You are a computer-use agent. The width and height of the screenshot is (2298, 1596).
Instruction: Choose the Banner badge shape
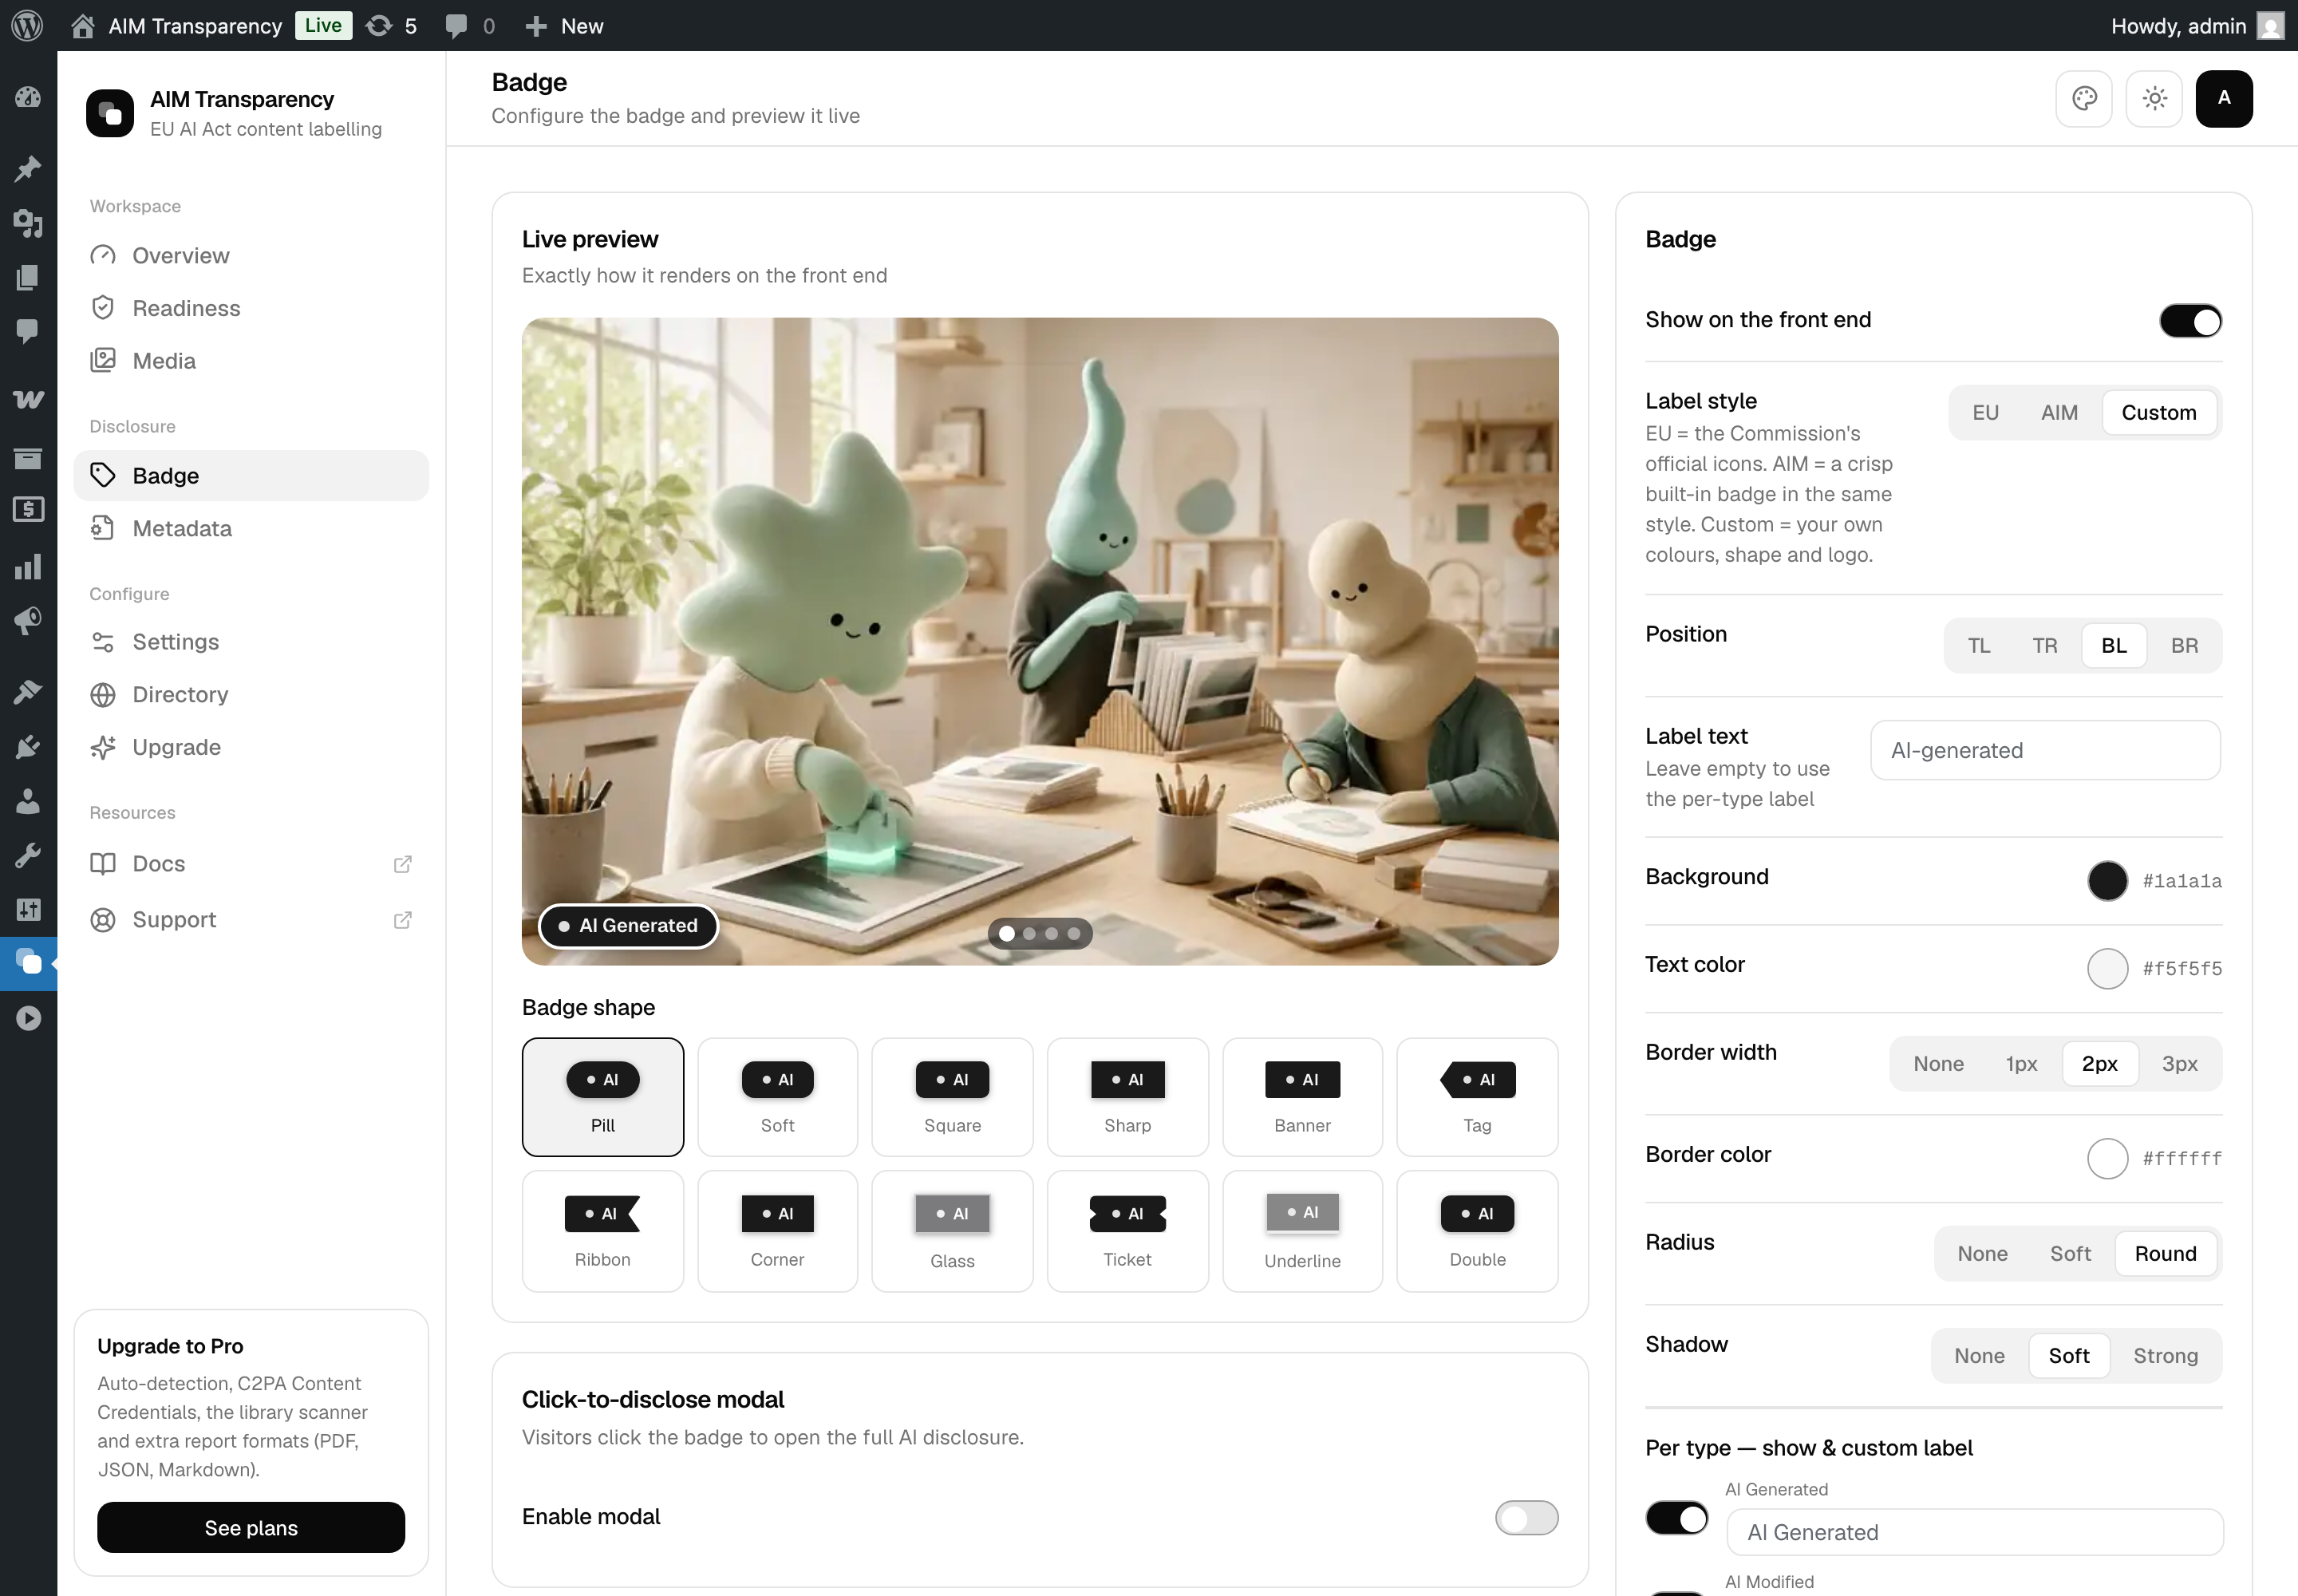point(1302,1097)
